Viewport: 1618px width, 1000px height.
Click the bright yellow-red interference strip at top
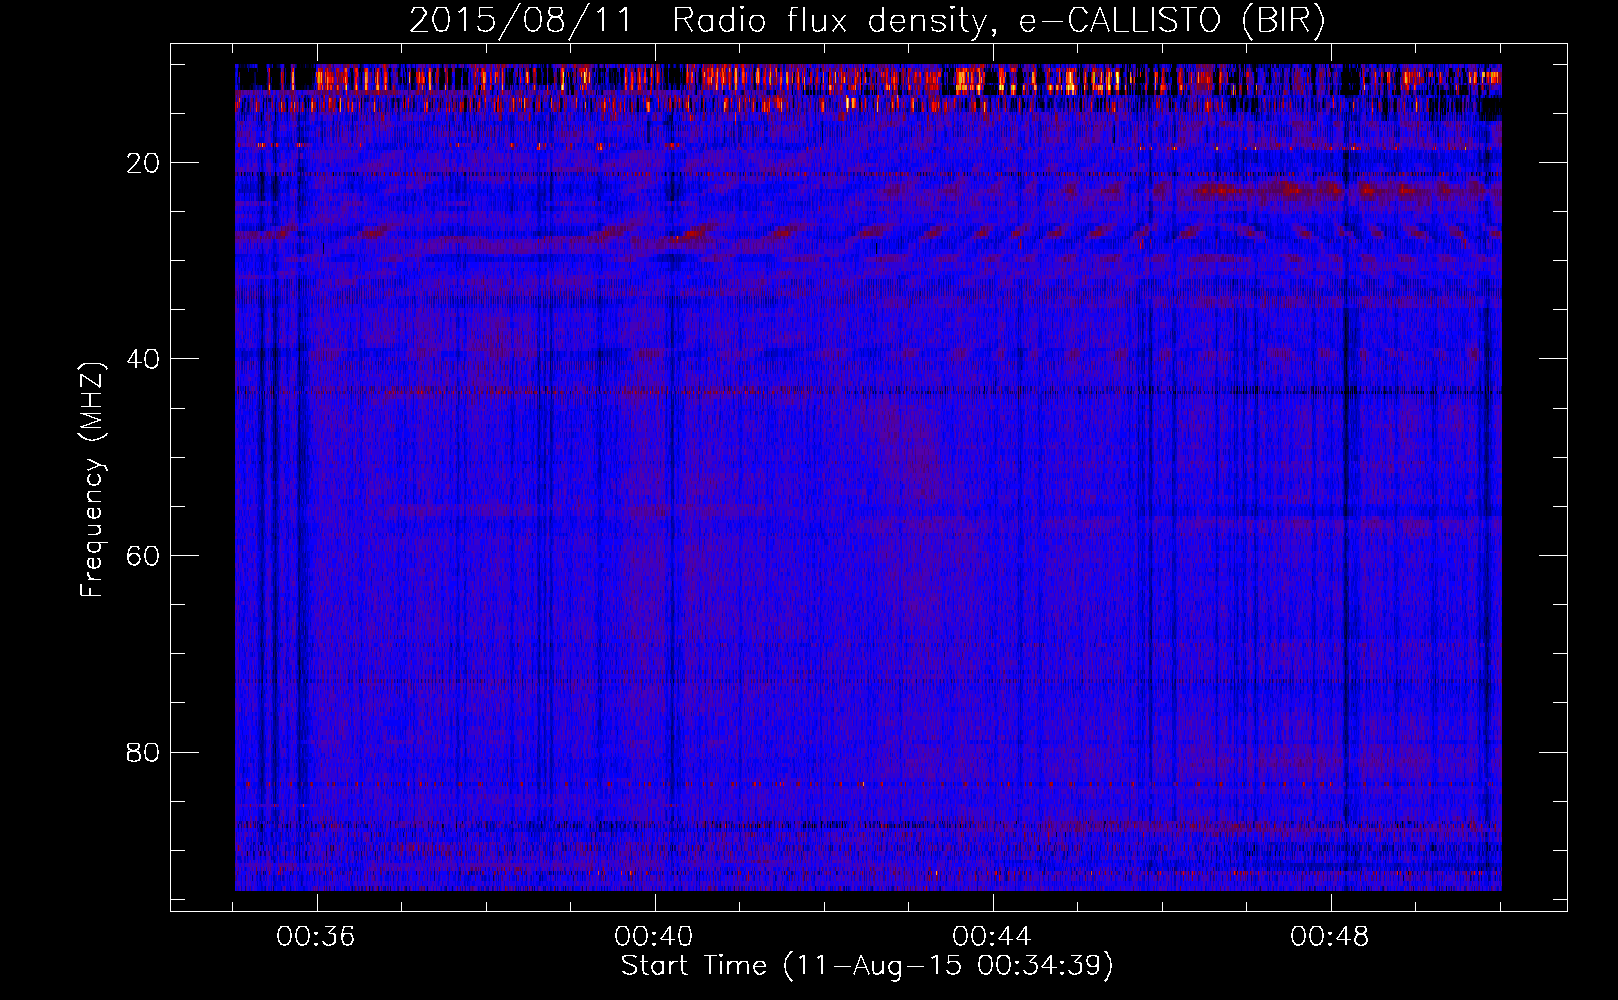click(1010, 78)
